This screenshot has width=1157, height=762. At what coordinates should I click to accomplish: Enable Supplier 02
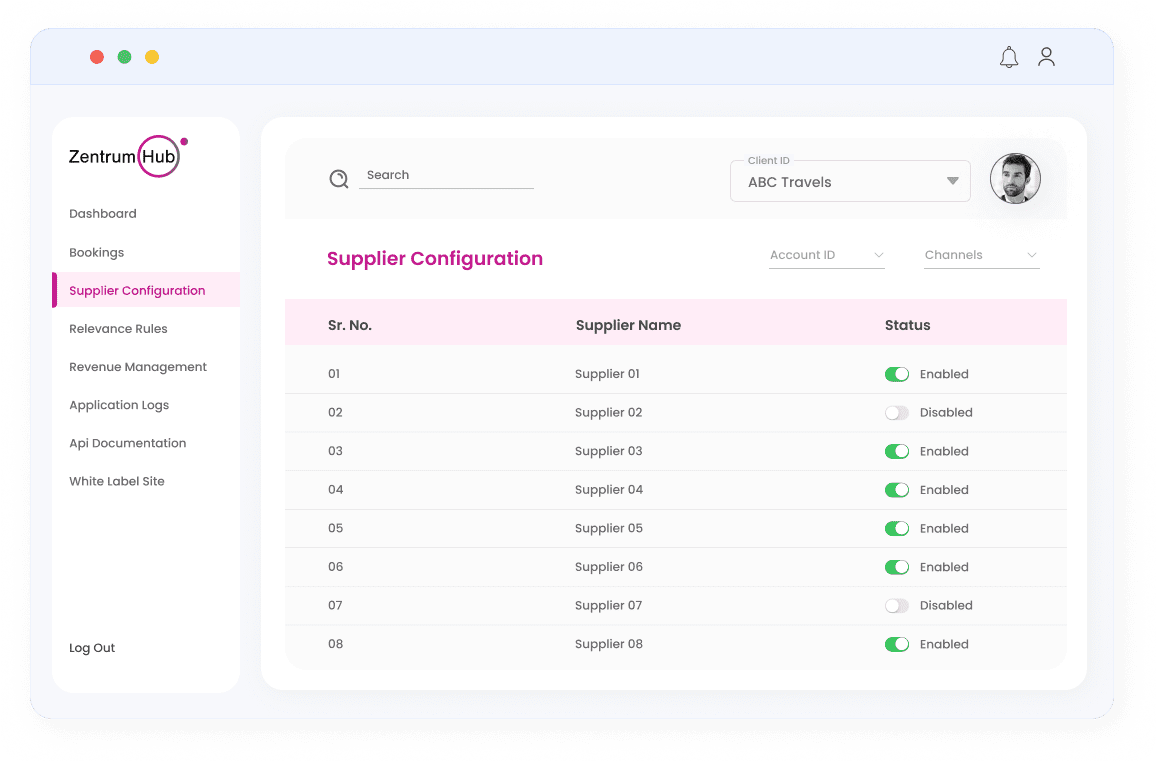click(897, 412)
